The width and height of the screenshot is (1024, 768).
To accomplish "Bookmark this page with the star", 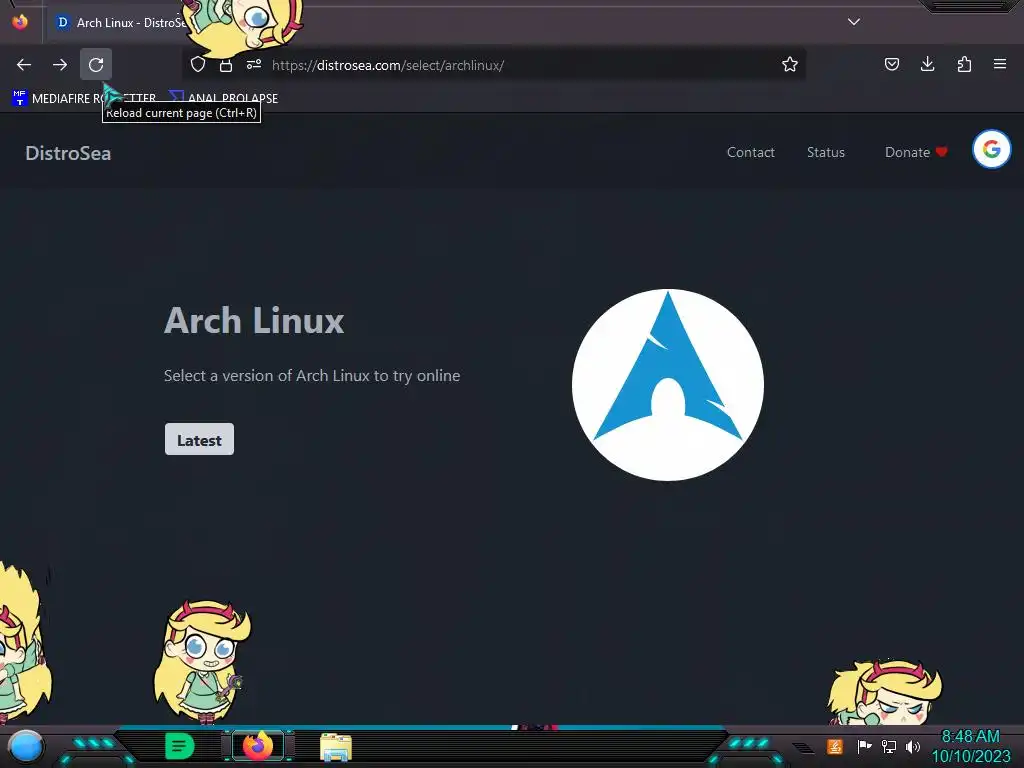I will point(790,65).
